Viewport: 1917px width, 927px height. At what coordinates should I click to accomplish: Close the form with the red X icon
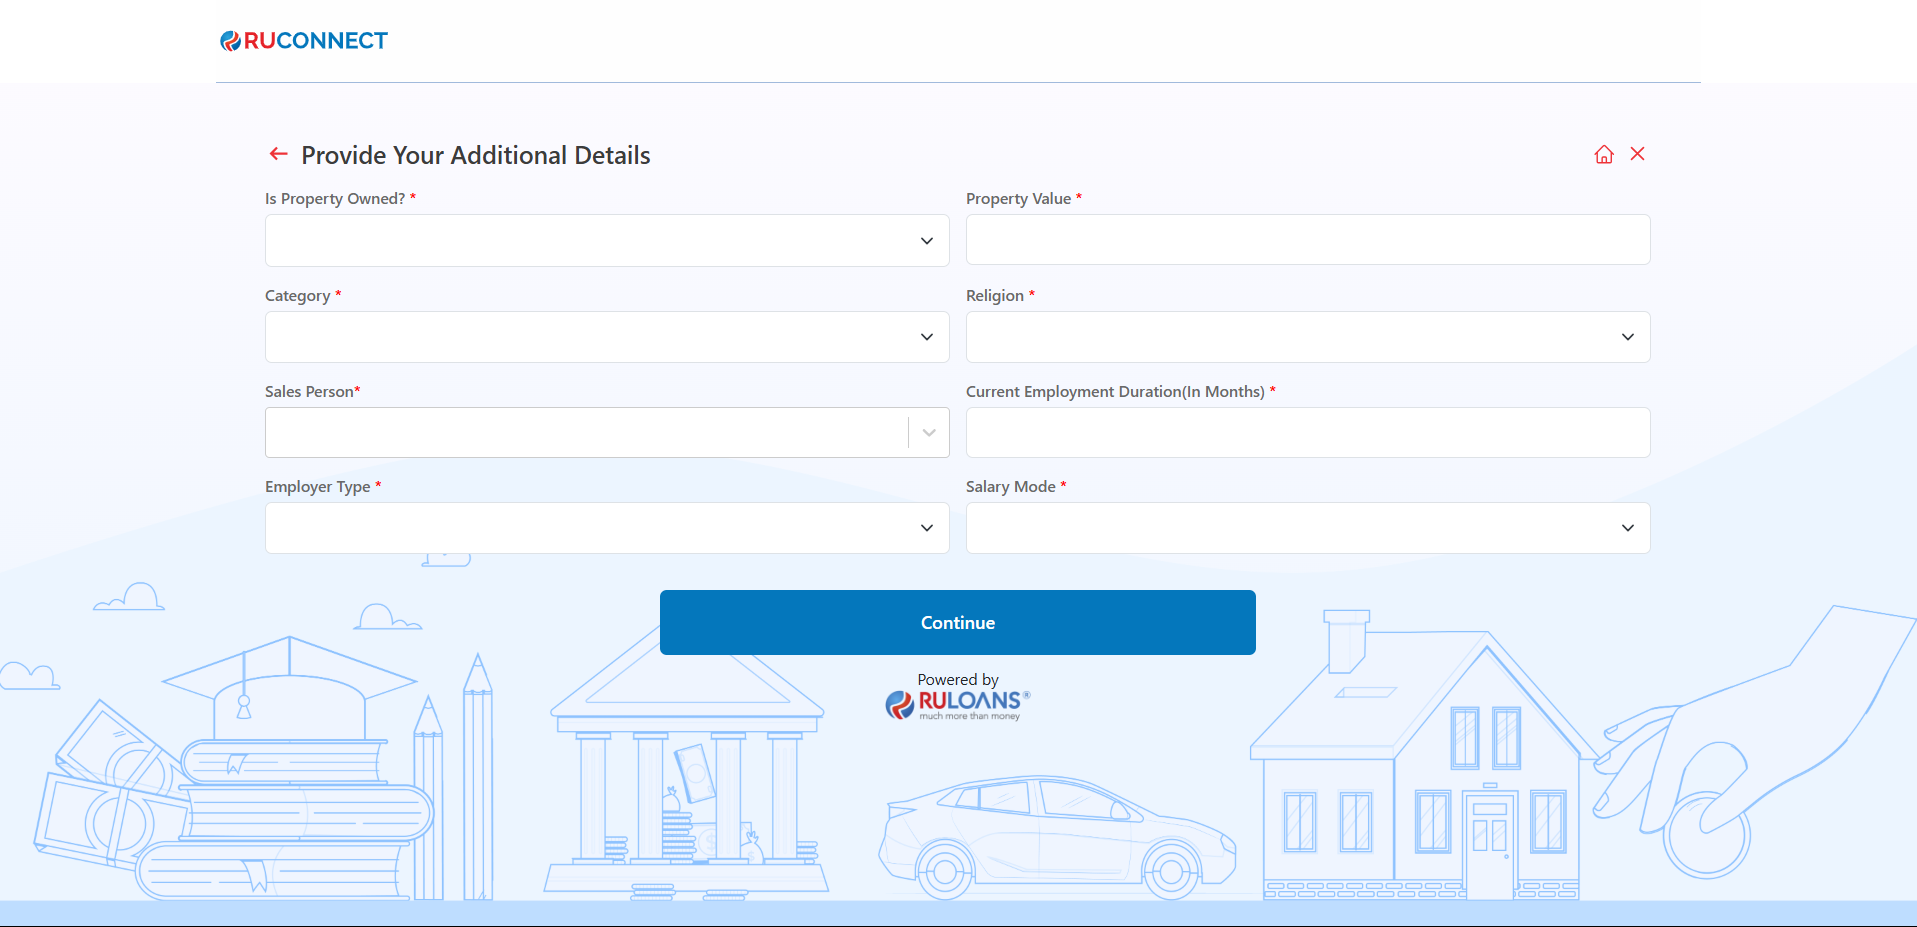point(1637,154)
